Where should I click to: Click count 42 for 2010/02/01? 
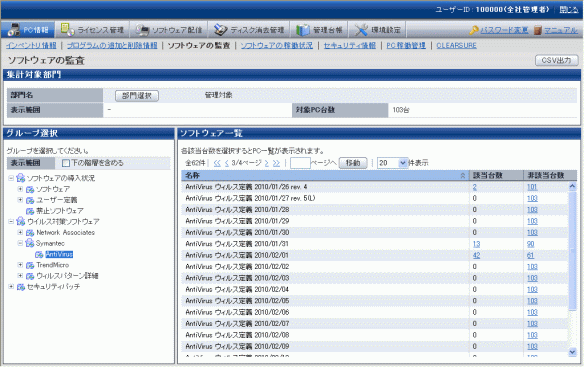[476, 256]
